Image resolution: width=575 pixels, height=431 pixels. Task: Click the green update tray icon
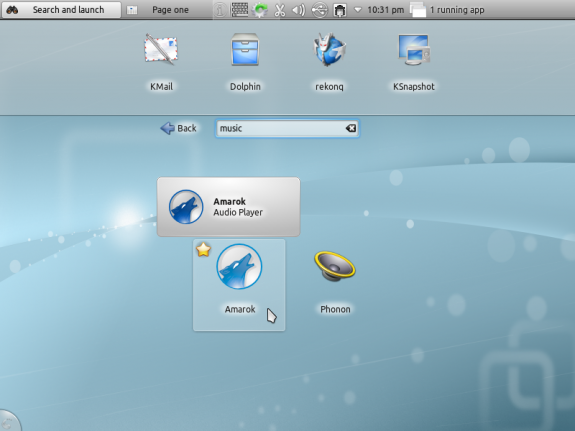tap(260, 10)
